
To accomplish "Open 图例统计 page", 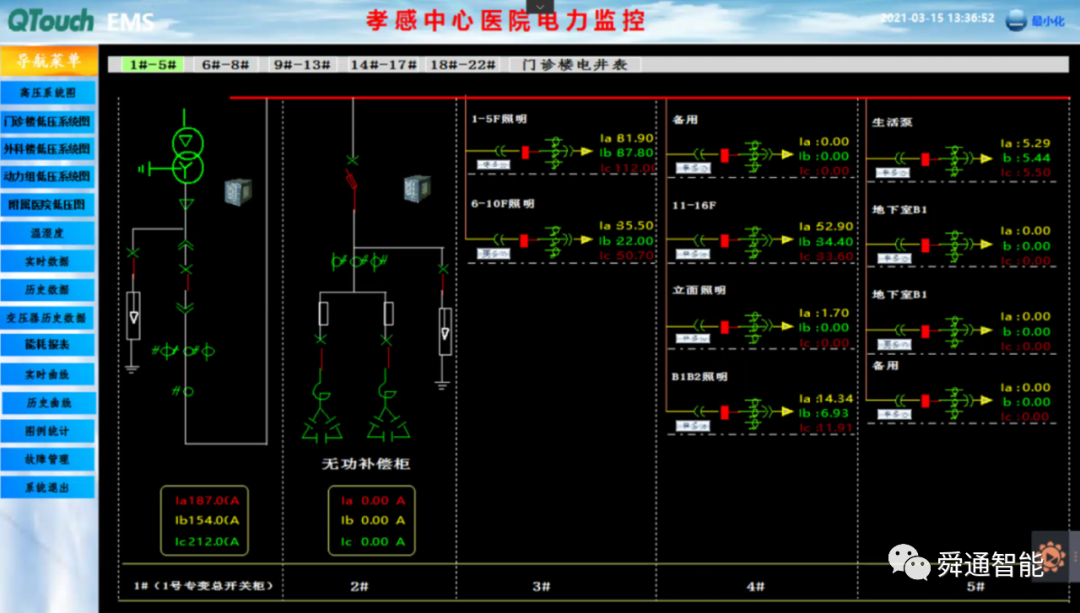I will [x=48, y=430].
